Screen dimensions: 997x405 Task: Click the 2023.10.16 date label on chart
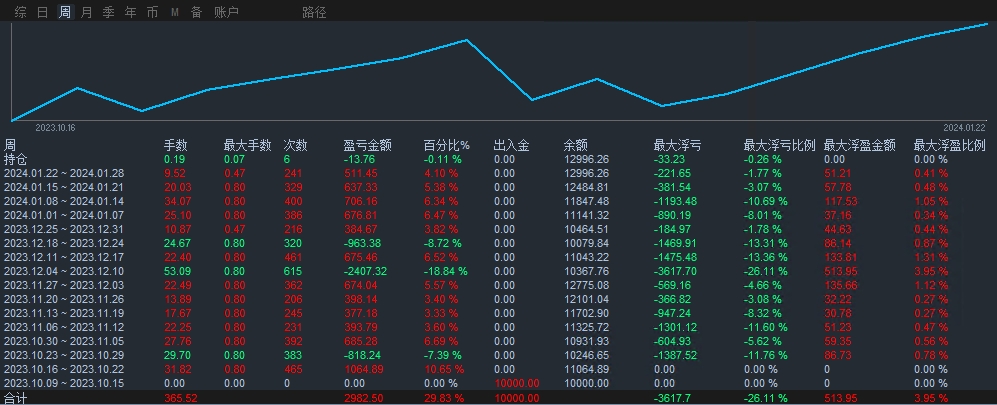pos(55,128)
